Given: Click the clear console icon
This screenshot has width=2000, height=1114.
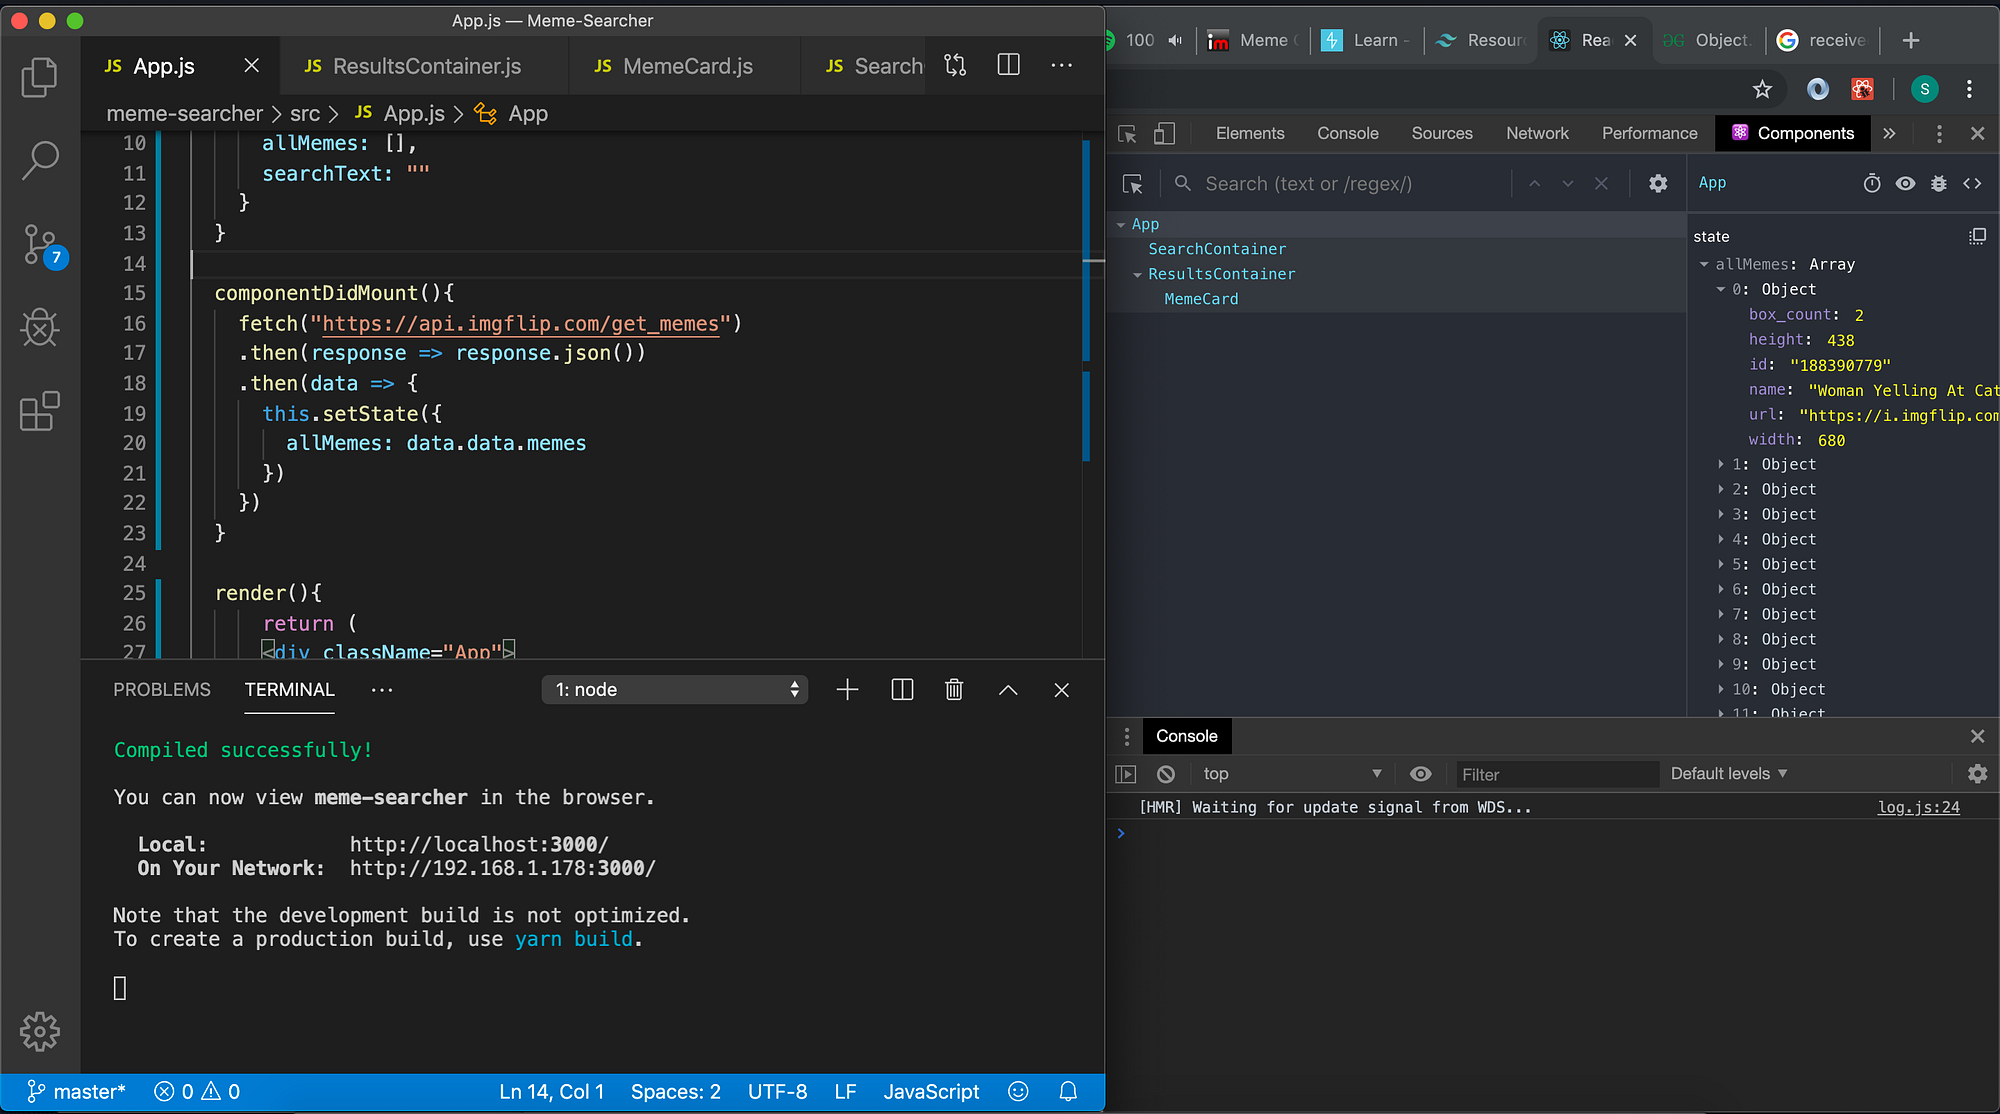Looking at the screenshot, I should click(1166, 774).
